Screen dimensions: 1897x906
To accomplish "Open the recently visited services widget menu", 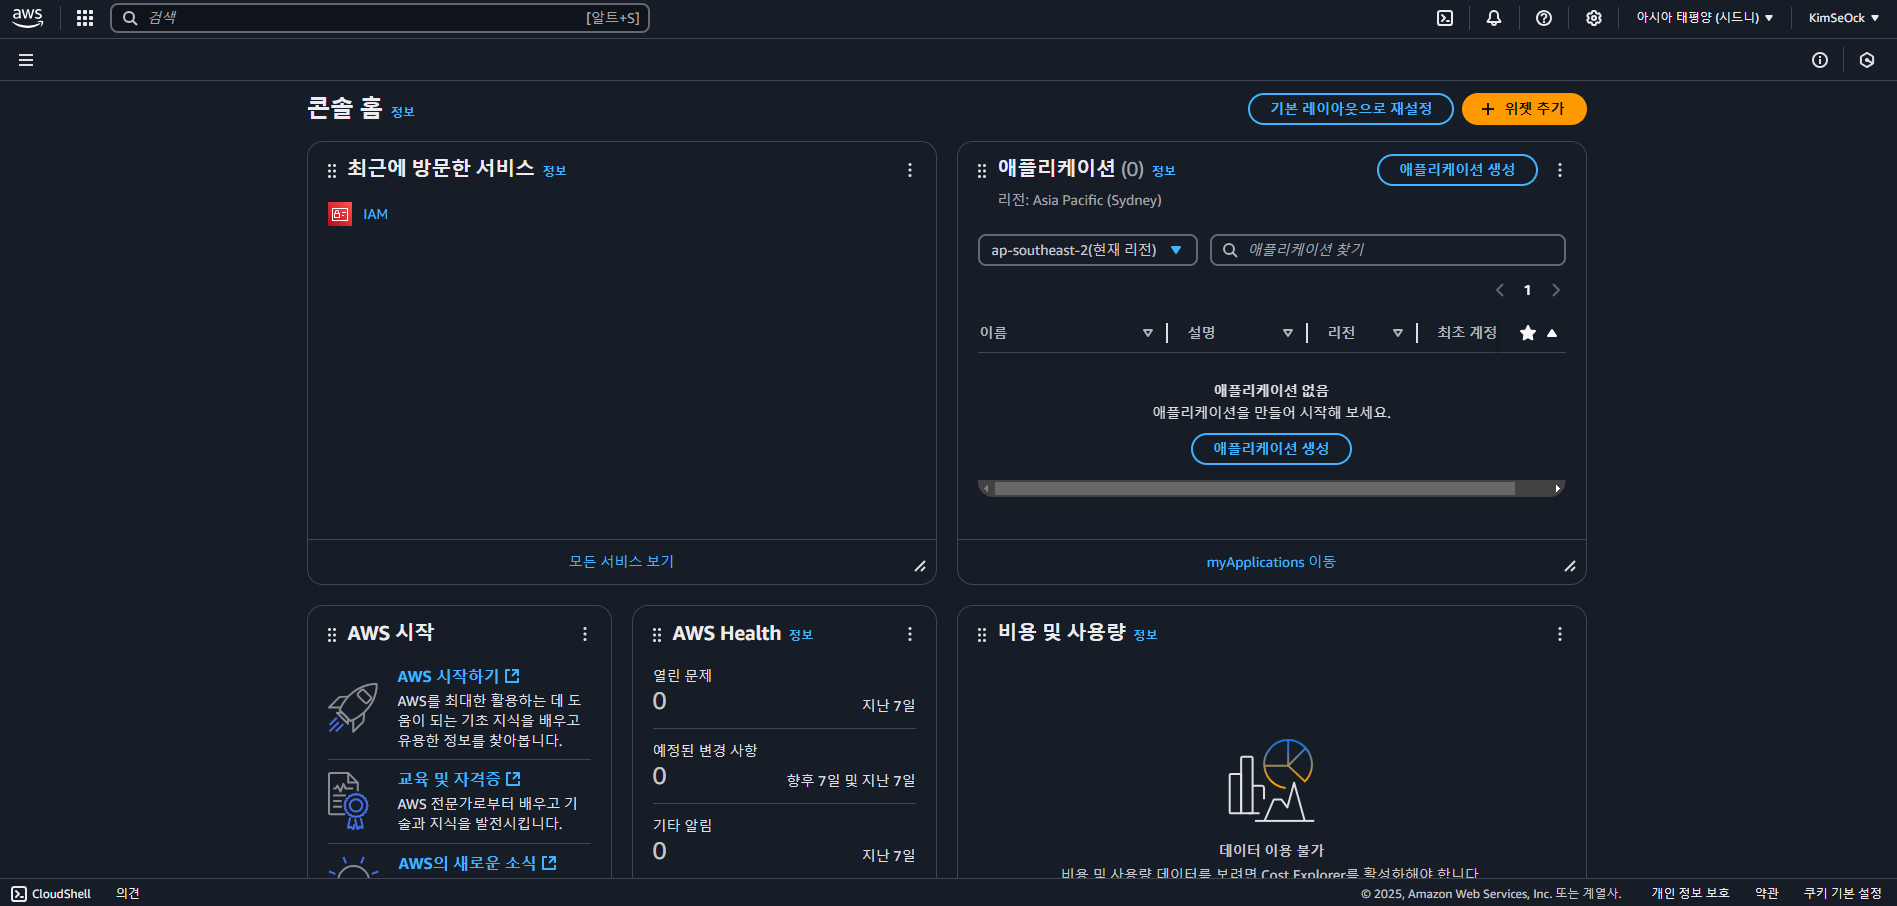I will 910,170.
